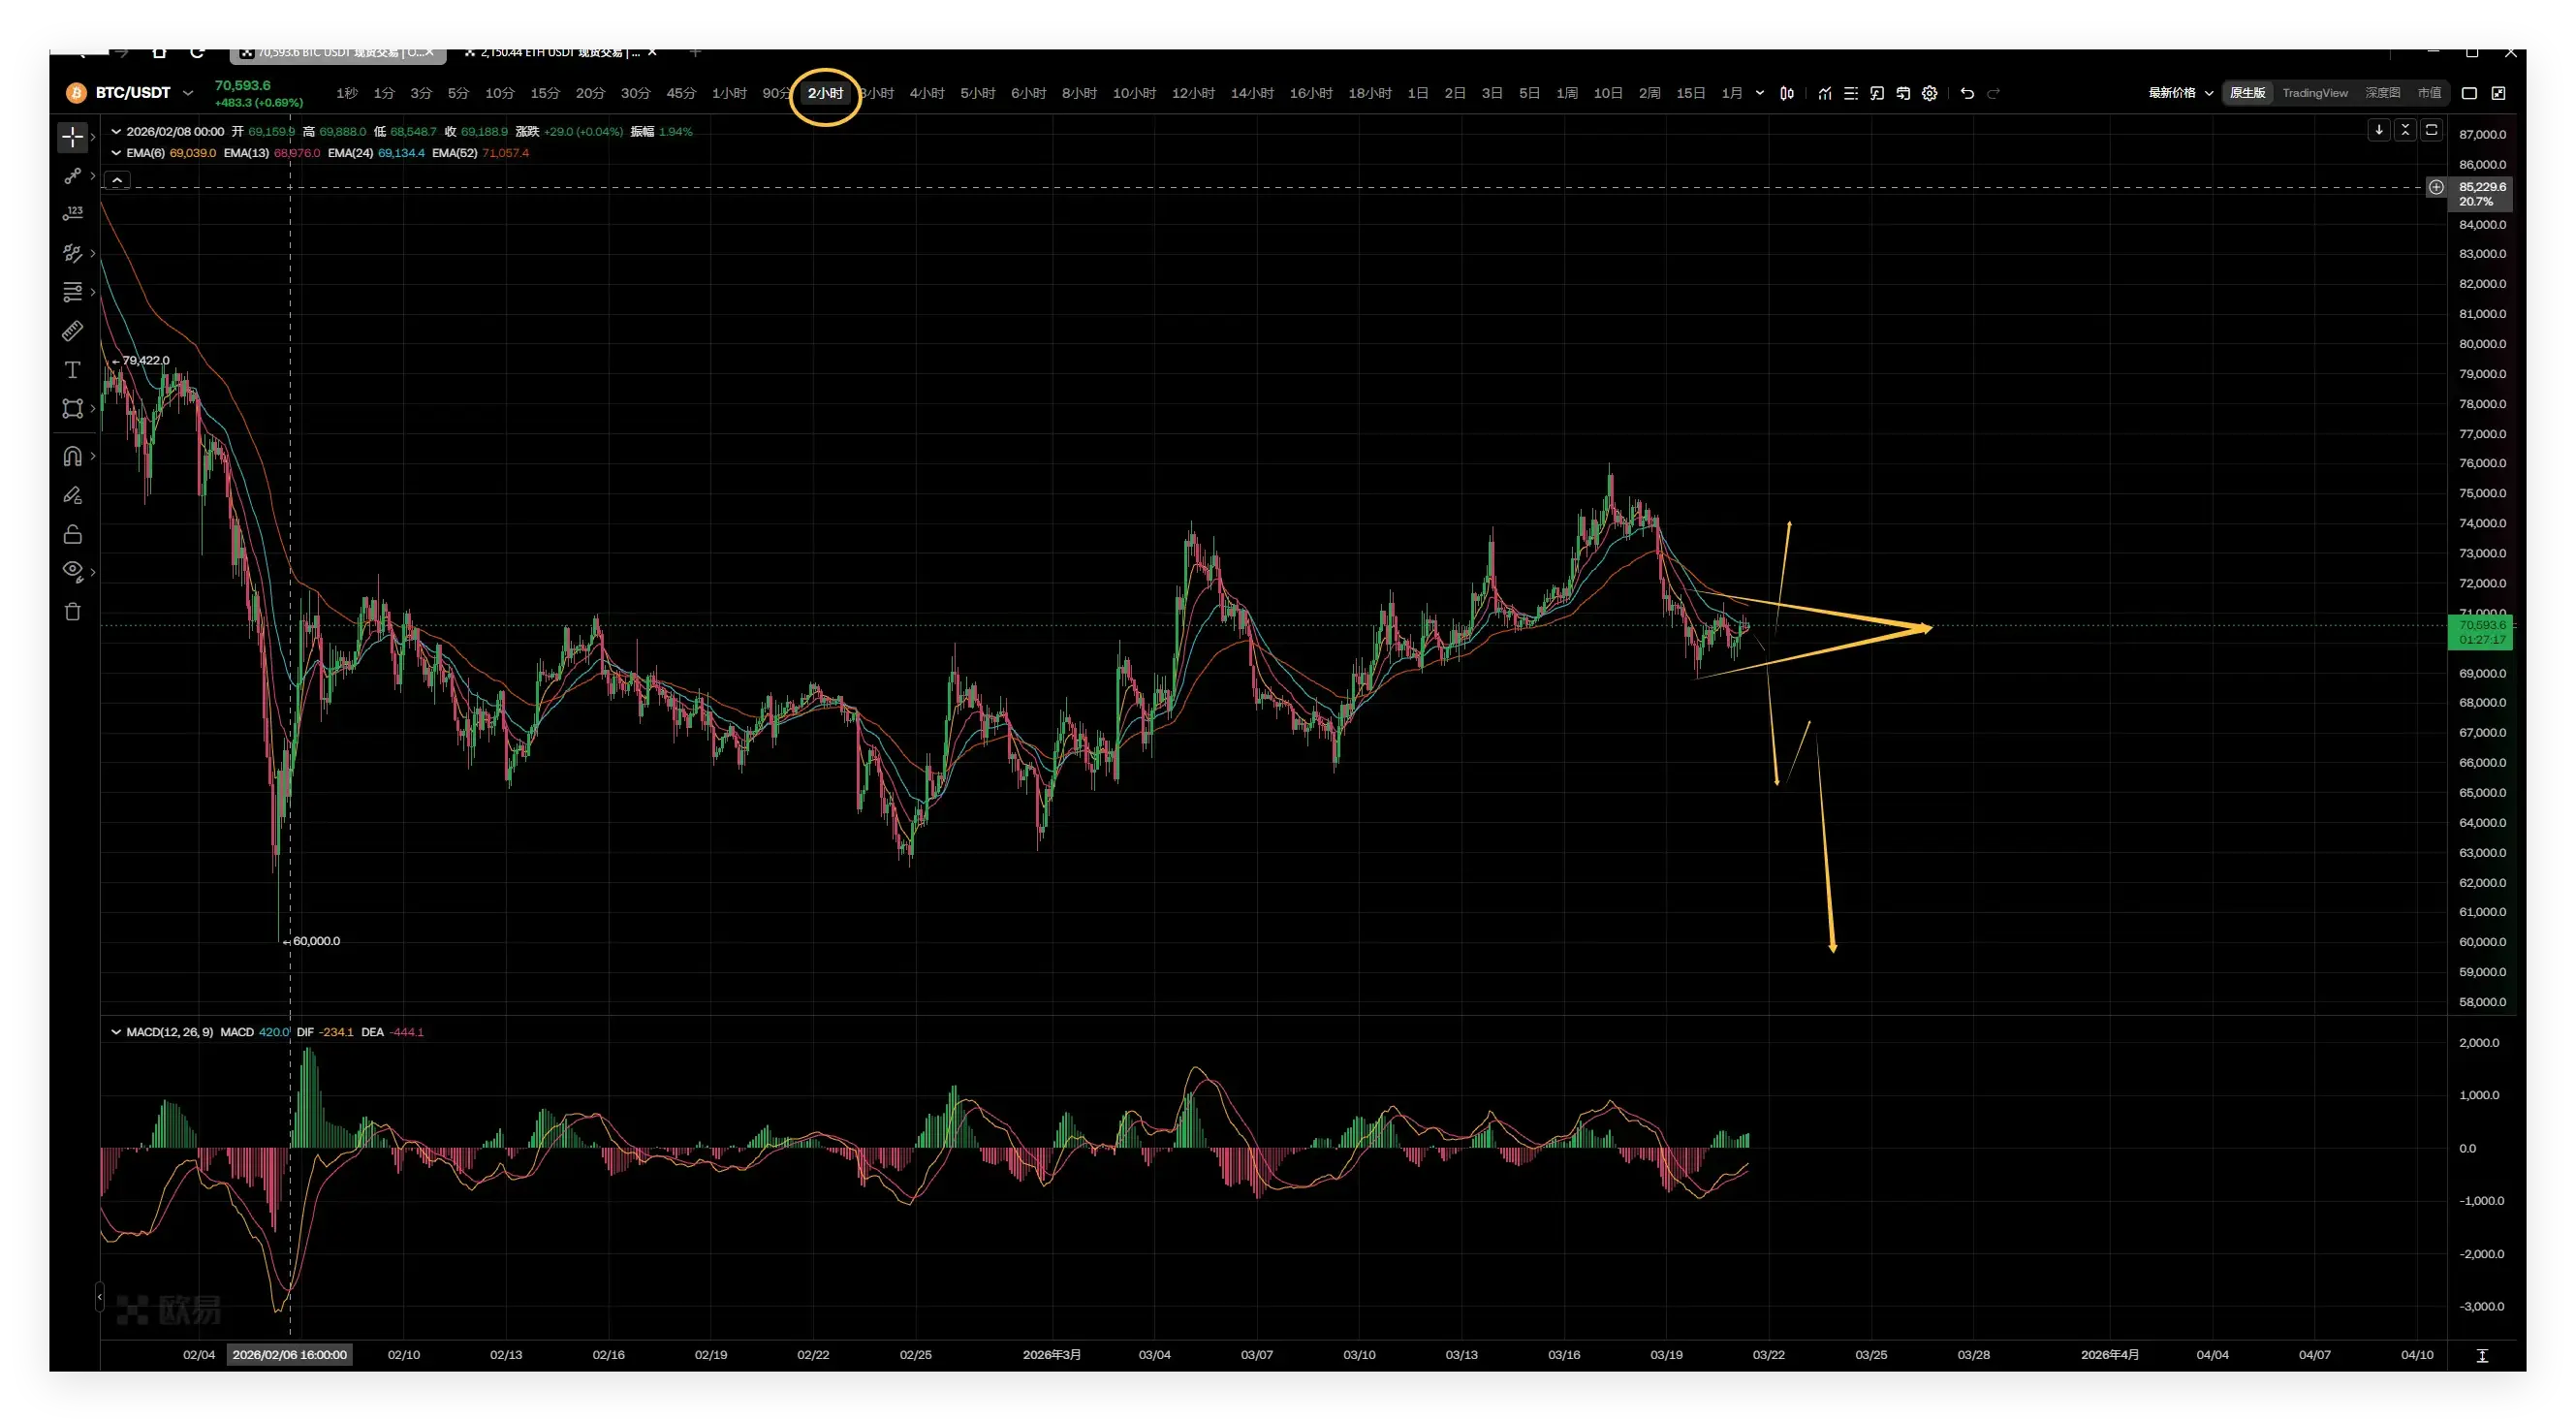
Task: Open the chart settings gear icon
Action: click(1929, 93)
